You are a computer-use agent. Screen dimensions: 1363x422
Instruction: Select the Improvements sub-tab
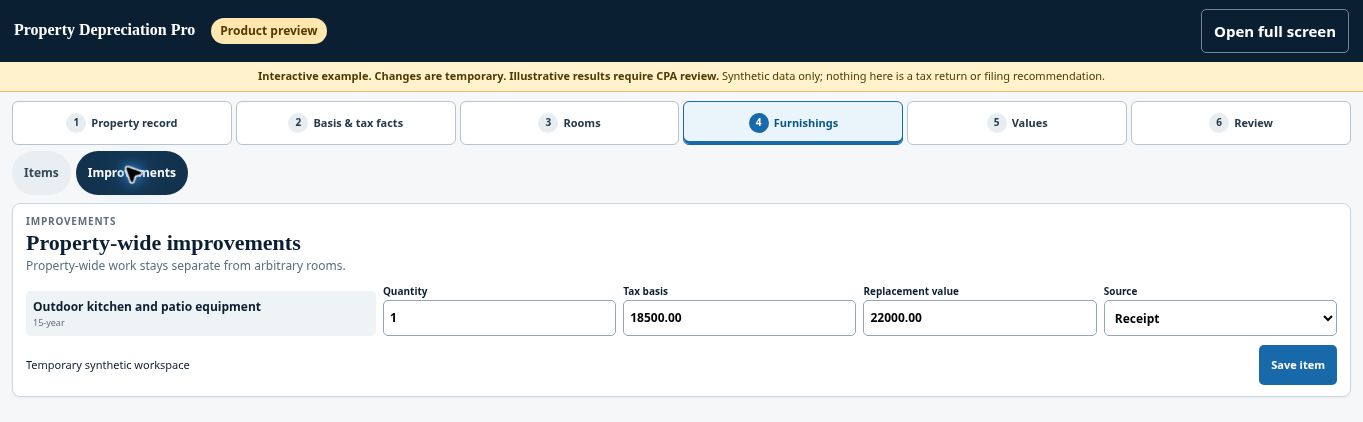[132, 173]
